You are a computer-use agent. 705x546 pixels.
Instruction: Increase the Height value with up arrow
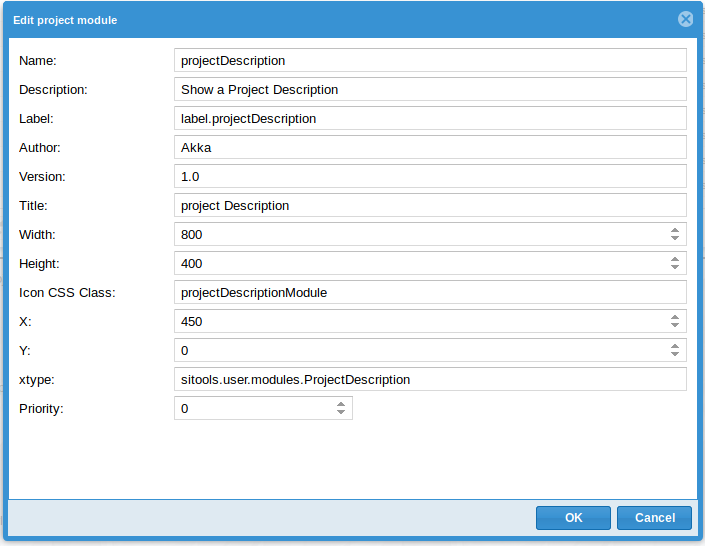click(x=674, y=259)
